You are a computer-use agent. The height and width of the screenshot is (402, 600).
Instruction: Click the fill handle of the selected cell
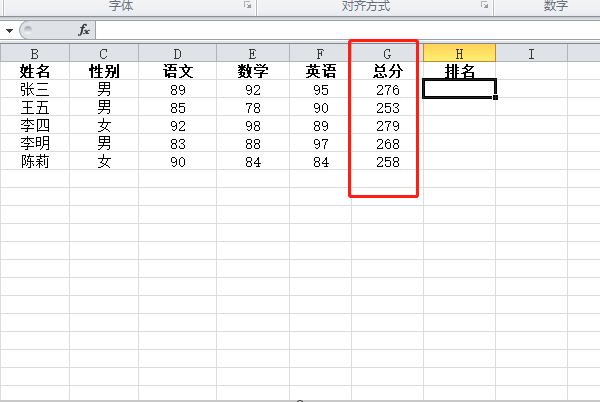(x=496, y=98)
